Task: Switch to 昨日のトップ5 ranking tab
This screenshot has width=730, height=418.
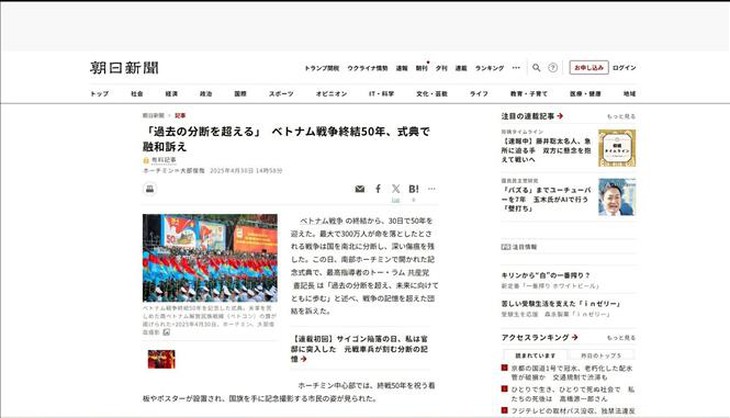Action: point(601,355)
